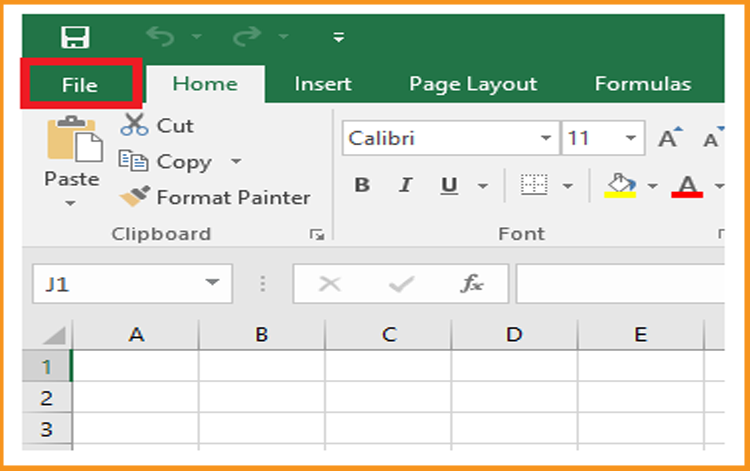Switch to the Home tab

coord(205,84)
